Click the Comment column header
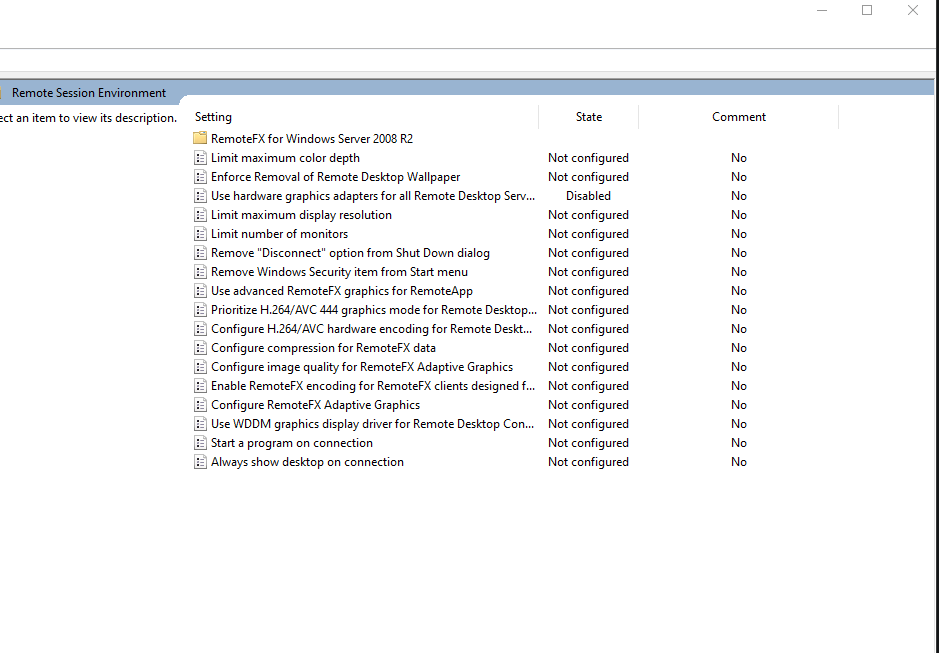This screenshot has width=939, height=653. (739, 117)
